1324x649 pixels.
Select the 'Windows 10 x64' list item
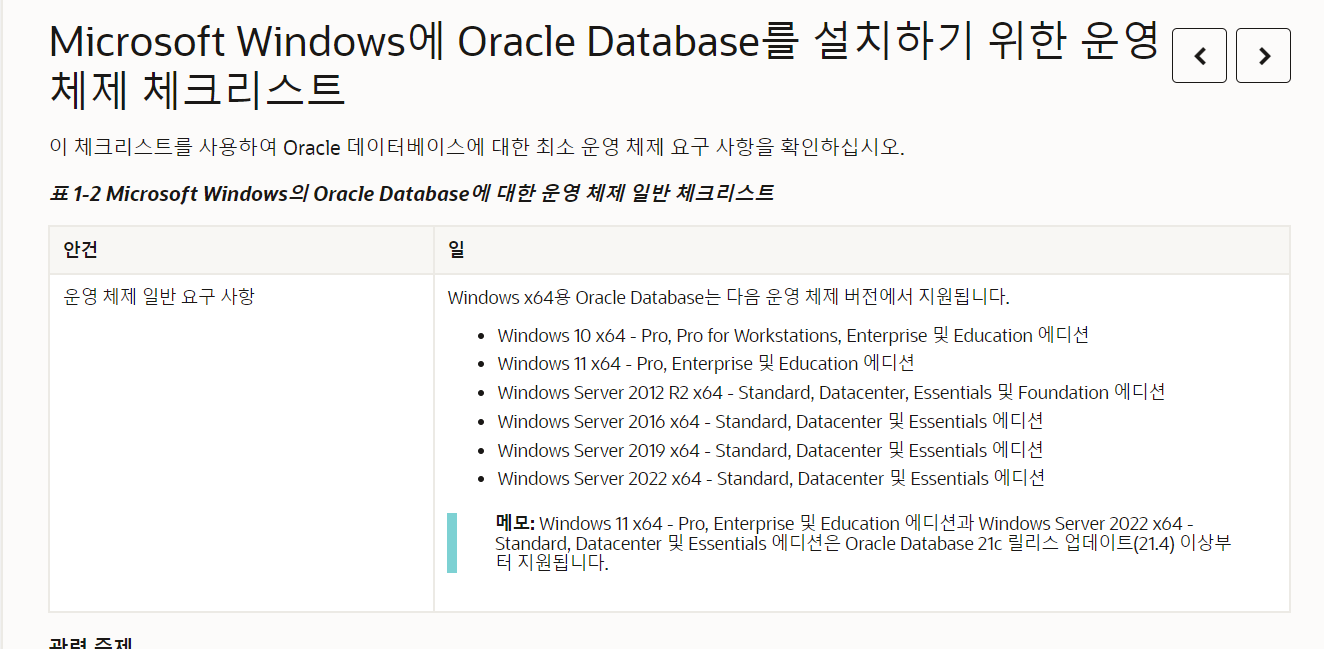pyautogui.click(x=793, y=335)
